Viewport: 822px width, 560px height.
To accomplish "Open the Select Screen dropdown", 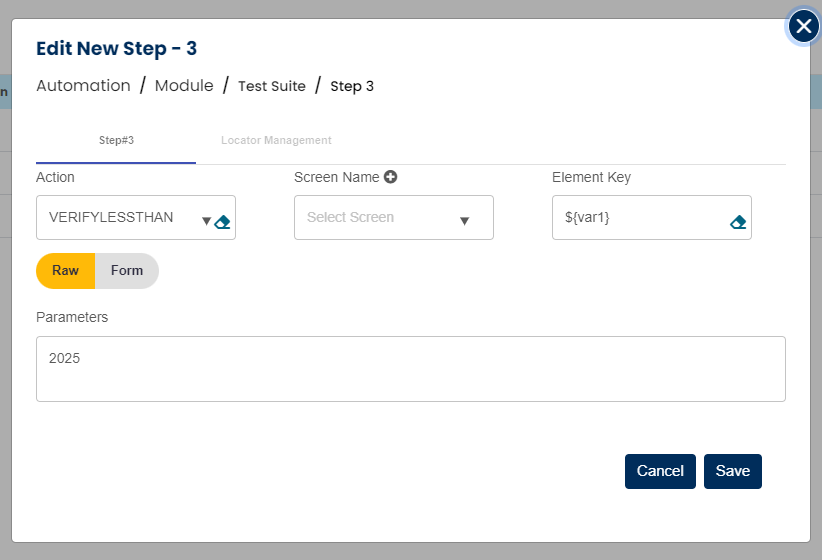I will pyautogui.click(x=380, y=218).
